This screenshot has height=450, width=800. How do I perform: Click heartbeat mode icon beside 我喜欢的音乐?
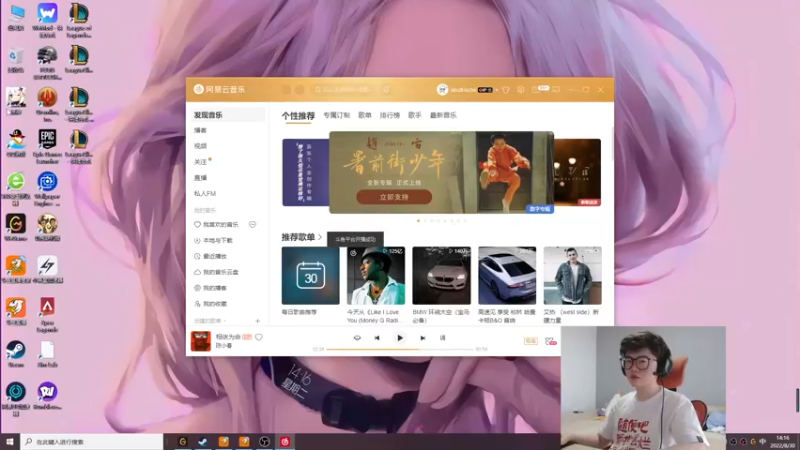point(252,224)
